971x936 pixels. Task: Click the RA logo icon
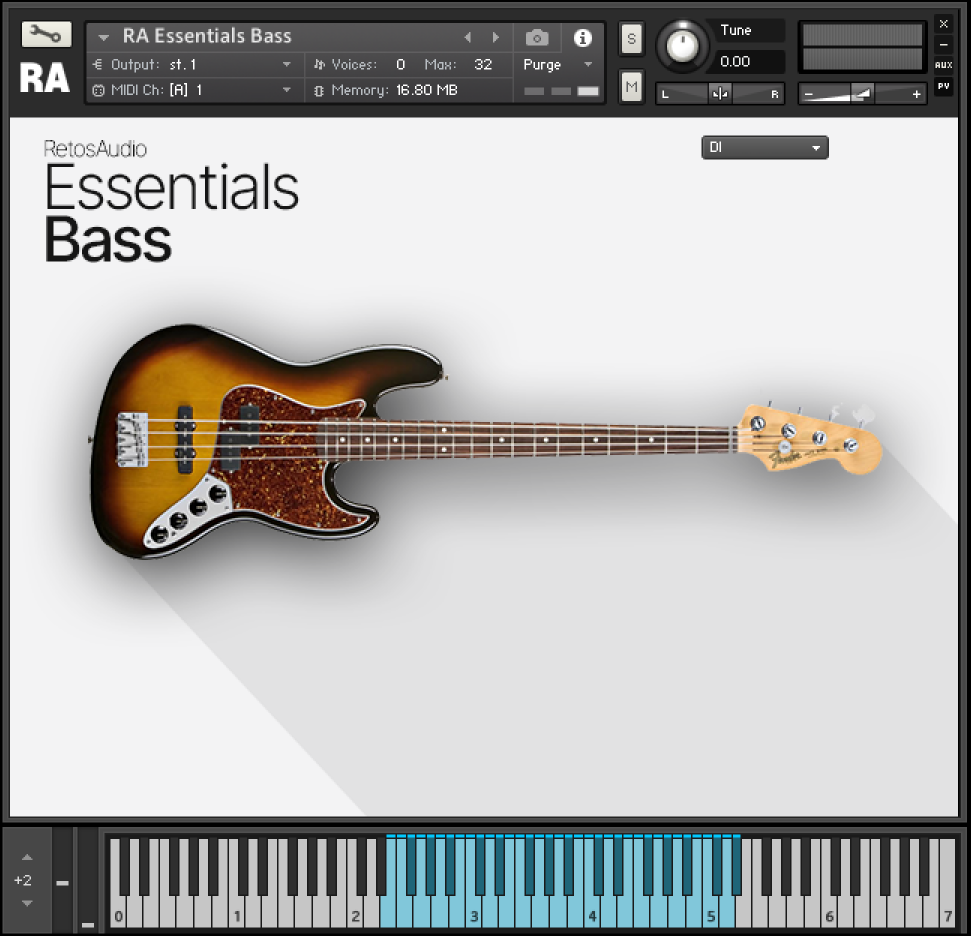[x=45, y=78]
